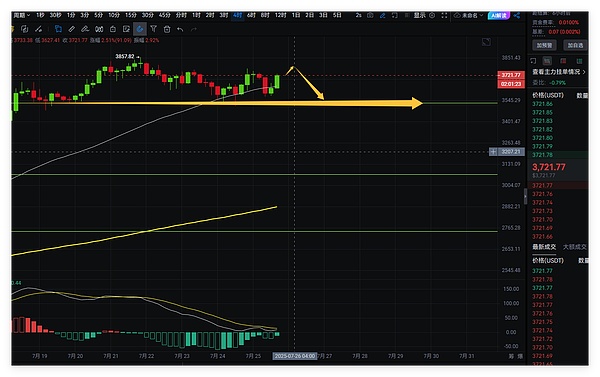Image resolution: width=600 pixels, height=377 pixels.
Task: Select the filter funnel icon
Action: 153,29
